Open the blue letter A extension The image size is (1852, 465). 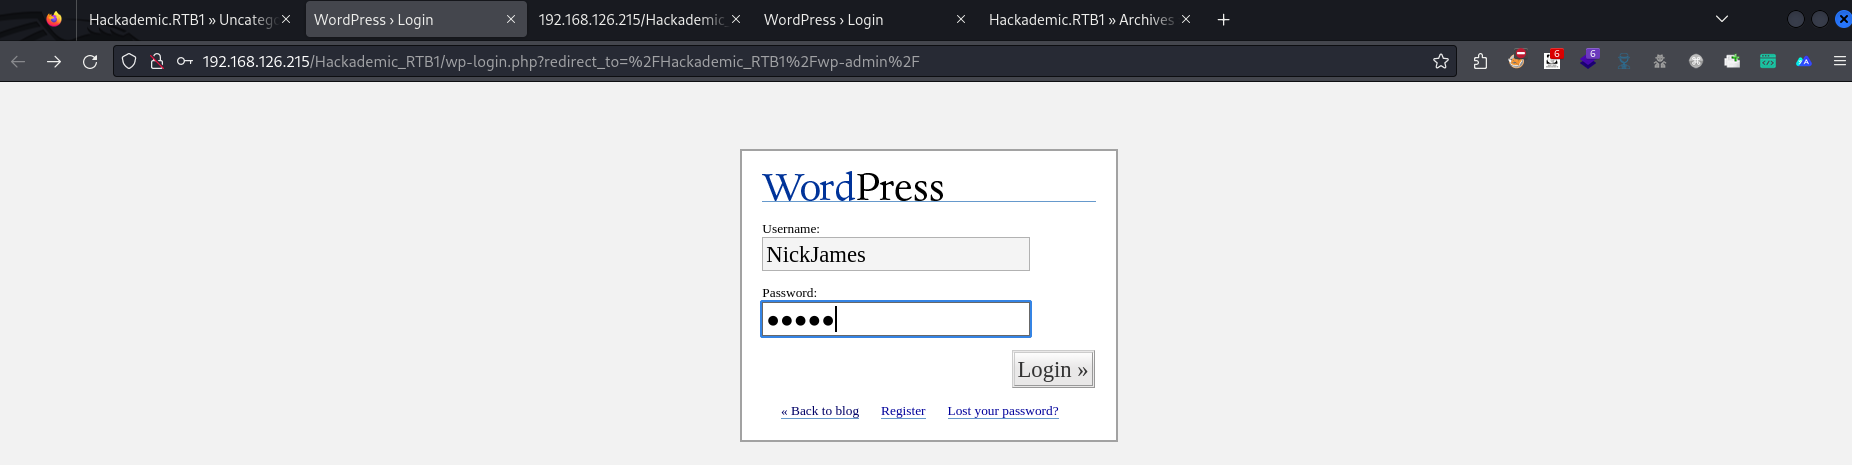point(1804,61)
